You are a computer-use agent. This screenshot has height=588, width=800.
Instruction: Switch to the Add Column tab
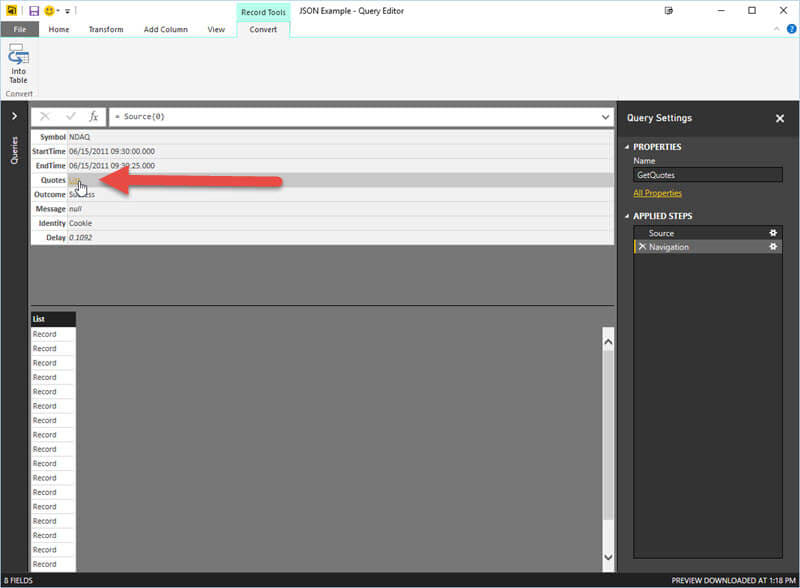click(165, 29)
